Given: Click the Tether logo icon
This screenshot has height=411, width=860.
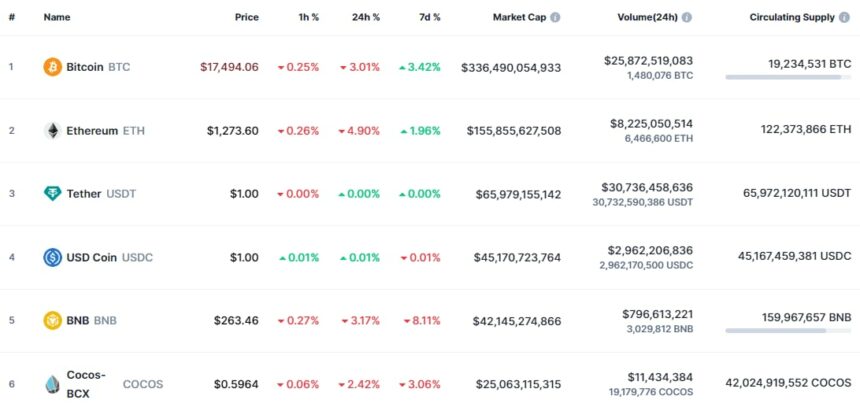Looking at the screenshot, I should click(x=52, y=194).
